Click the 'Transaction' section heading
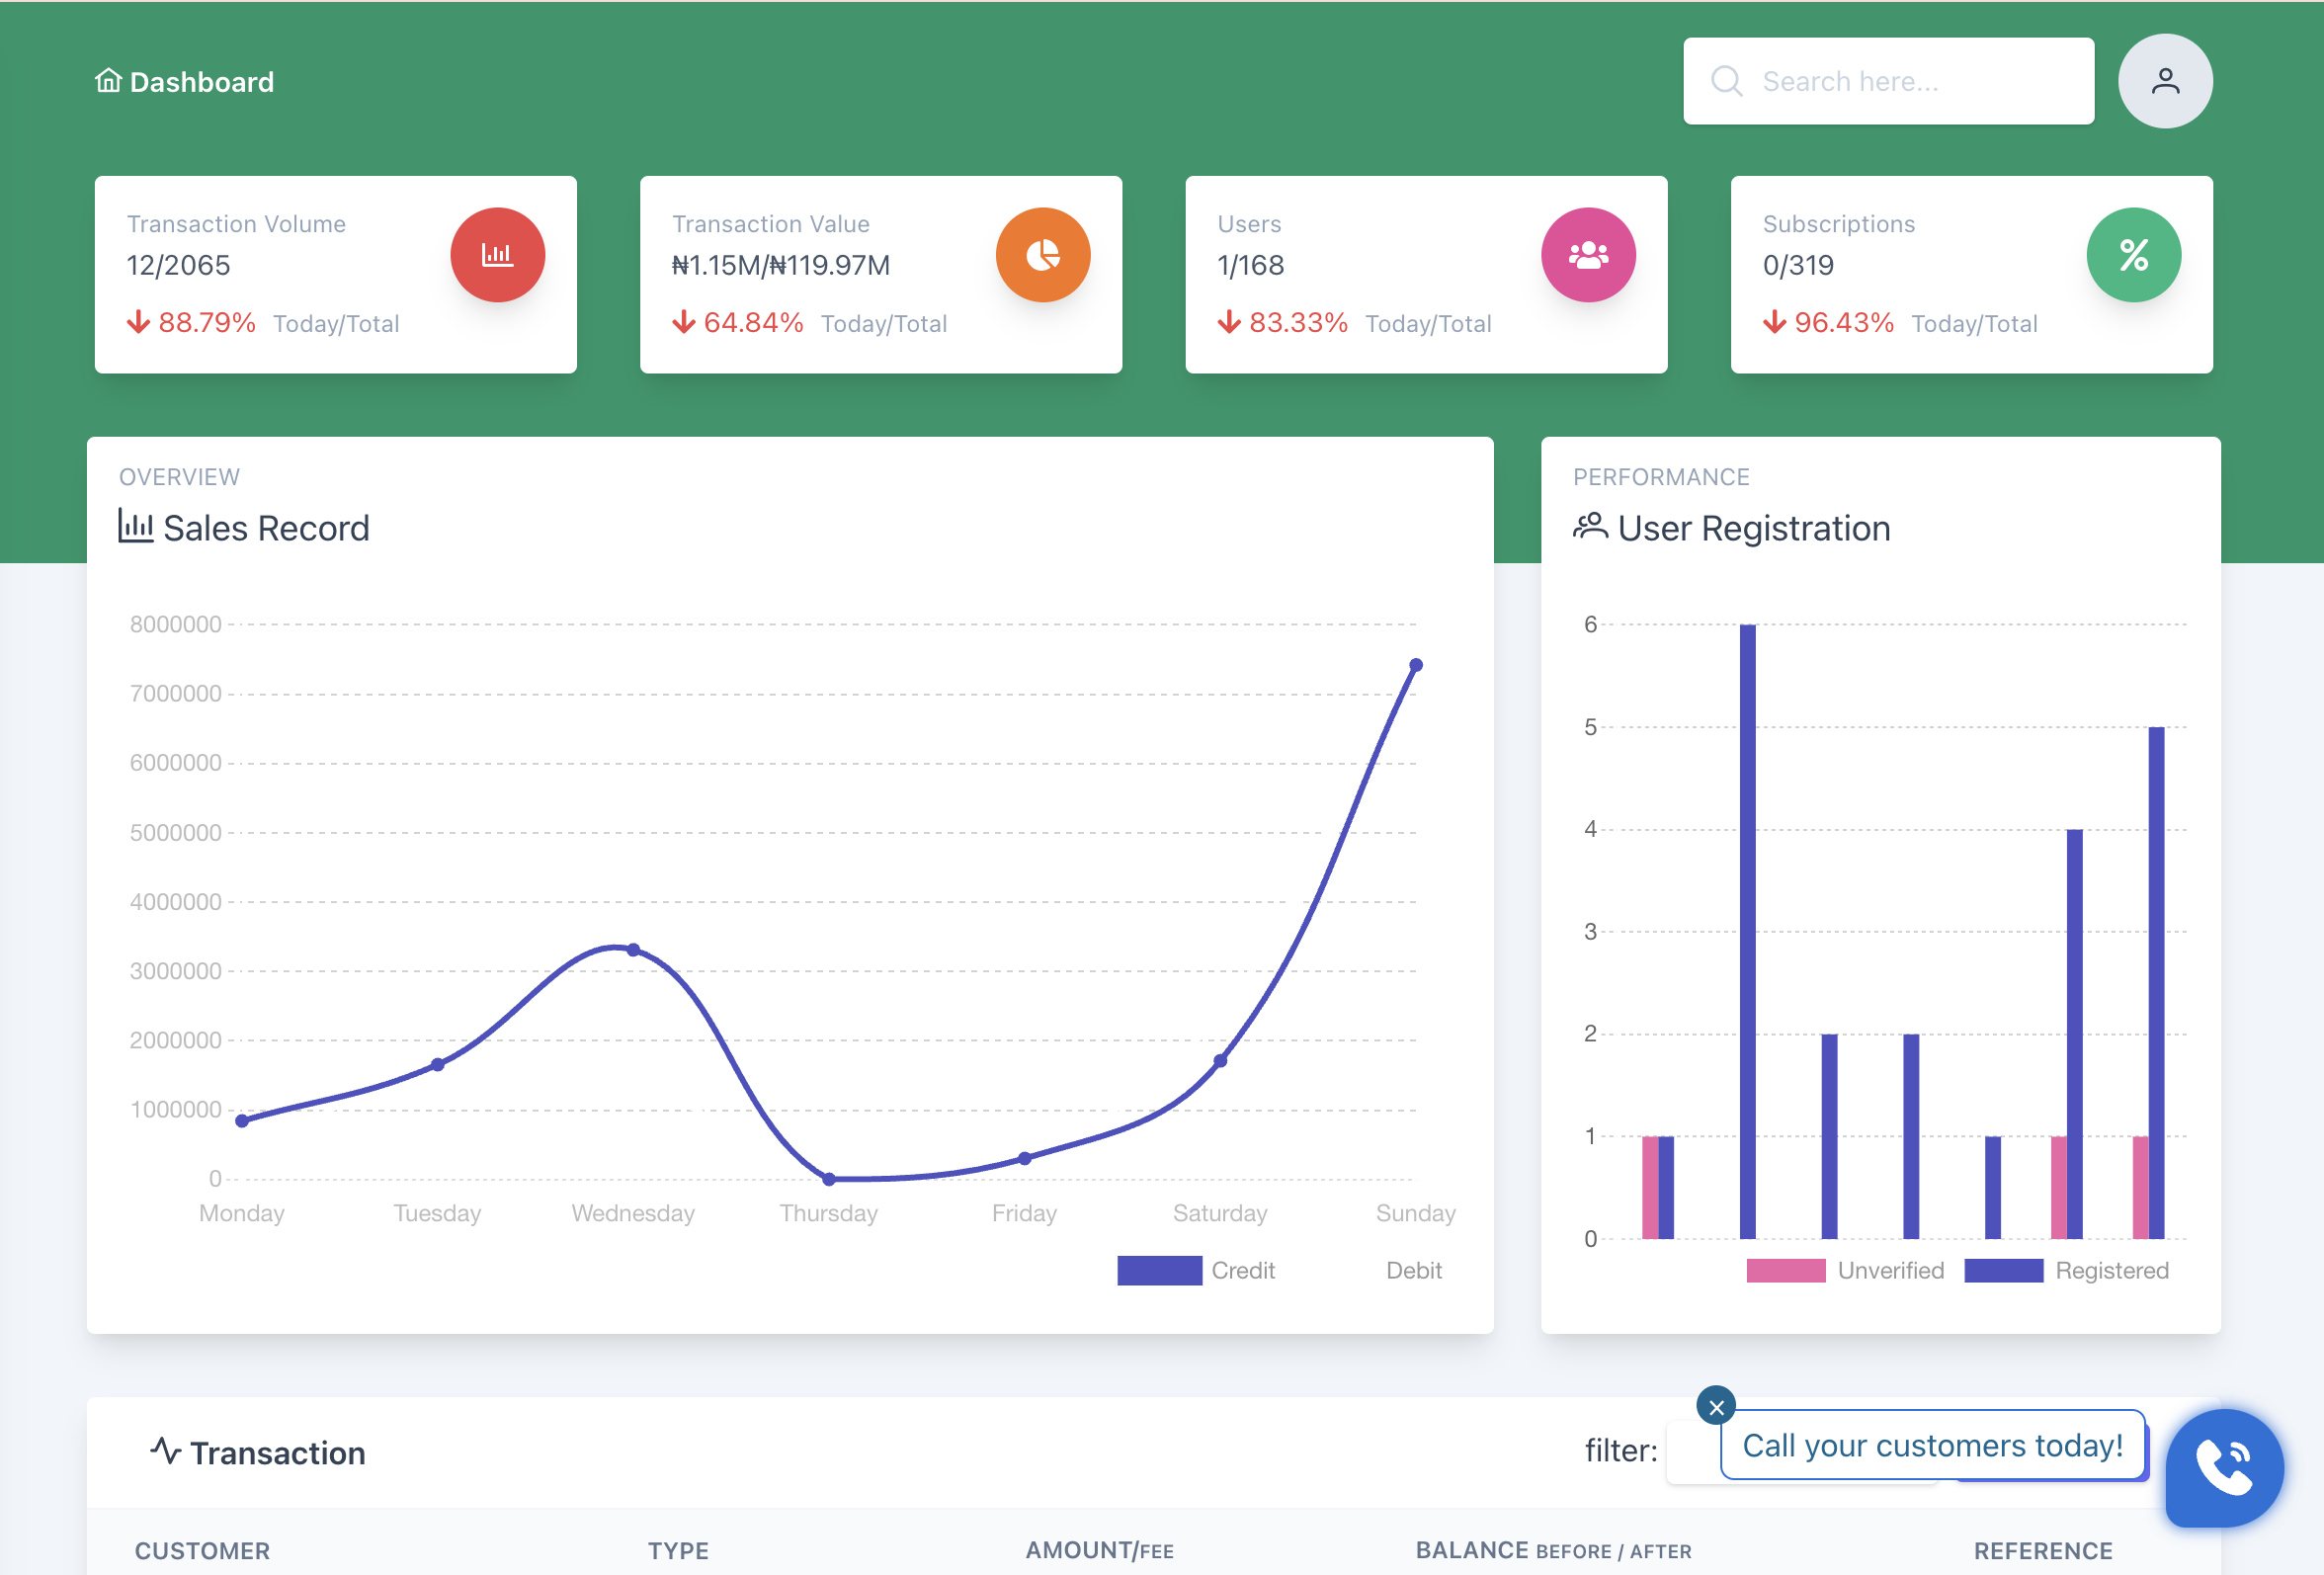 pos(277,1452)
